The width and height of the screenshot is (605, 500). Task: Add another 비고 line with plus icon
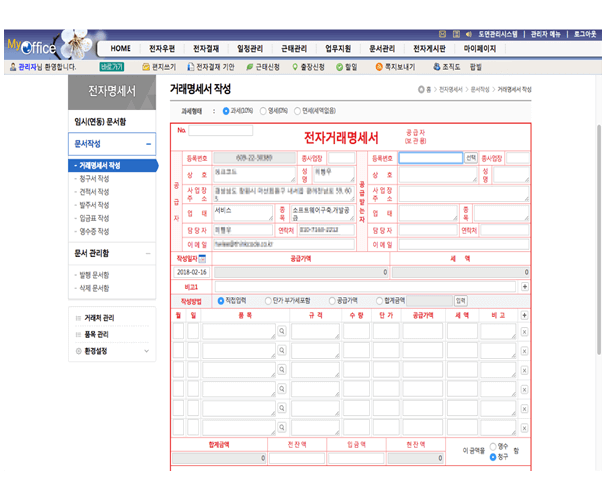click(x=525, y=287)
